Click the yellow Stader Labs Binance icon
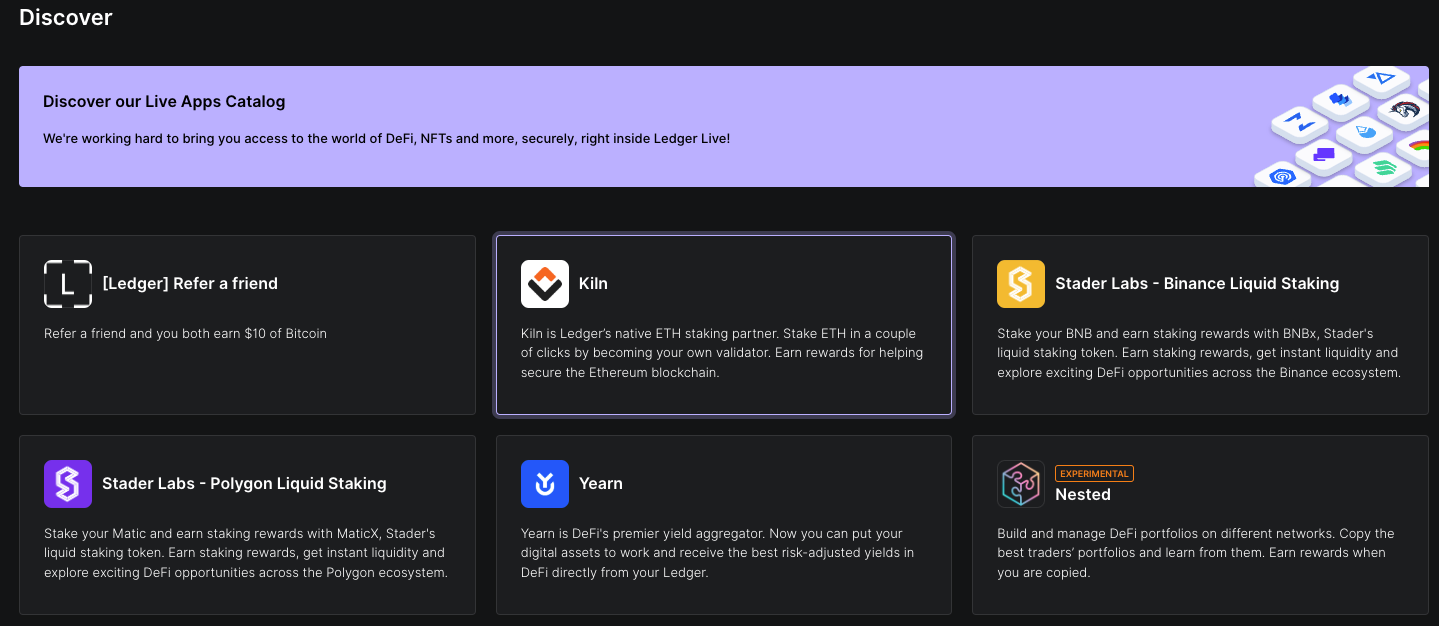 pos(1021,284)
